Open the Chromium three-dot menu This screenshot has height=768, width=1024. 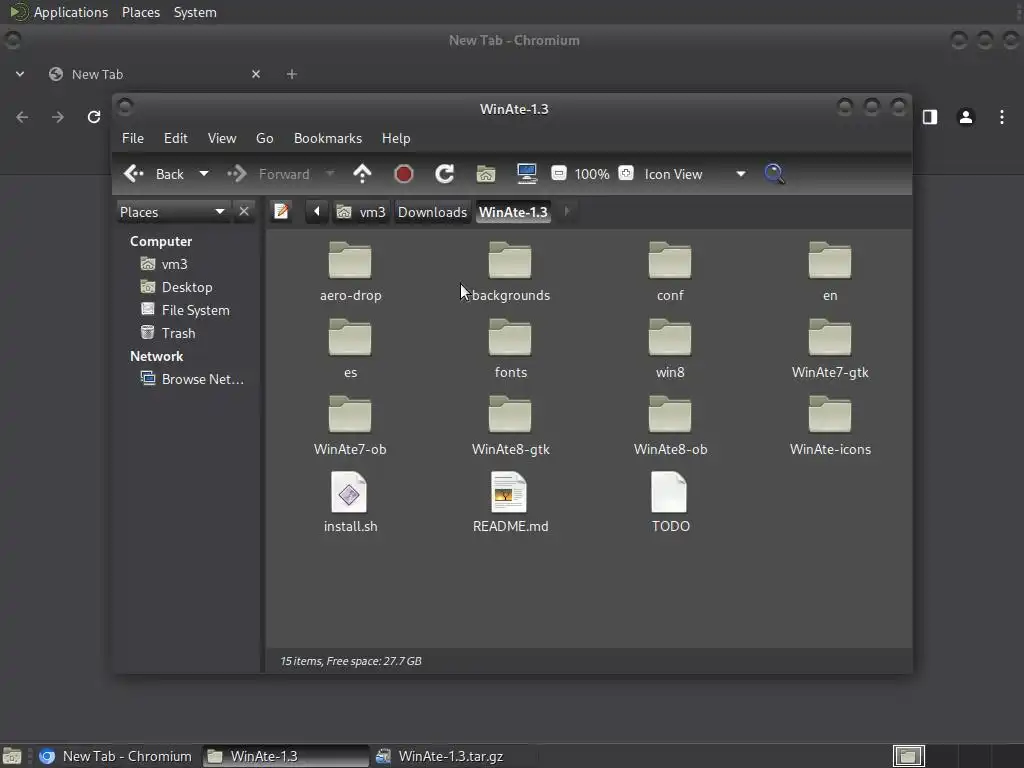coord(1002,117)
